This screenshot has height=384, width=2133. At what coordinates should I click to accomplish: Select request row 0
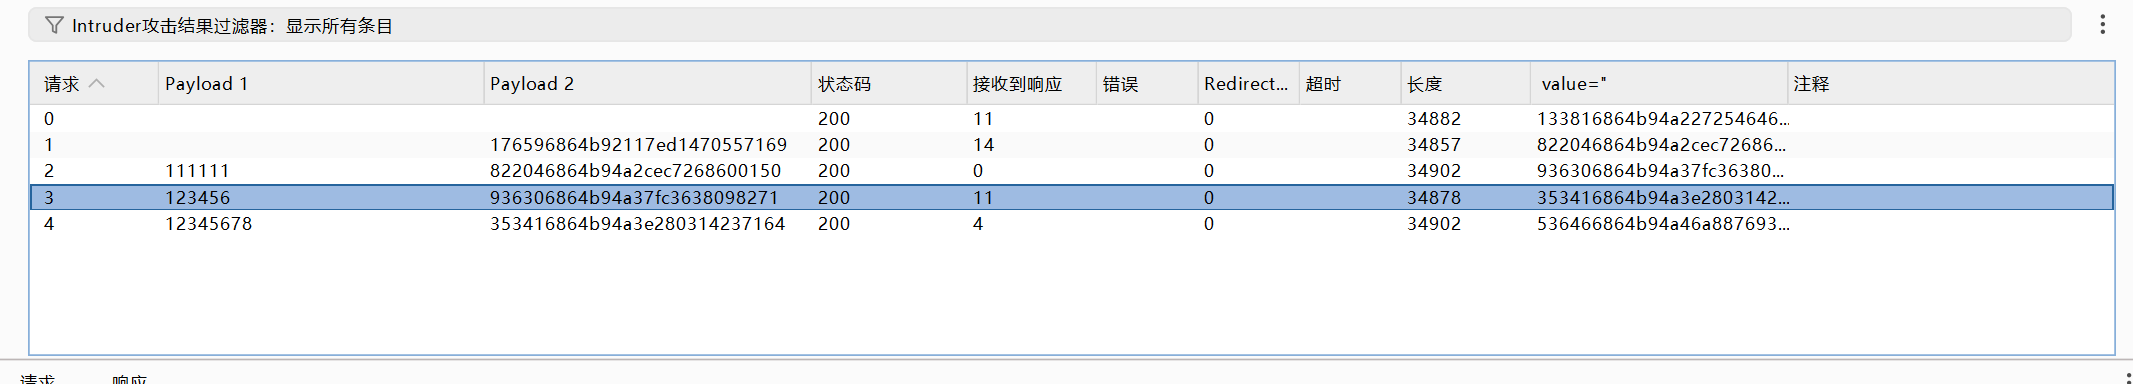1071,118
